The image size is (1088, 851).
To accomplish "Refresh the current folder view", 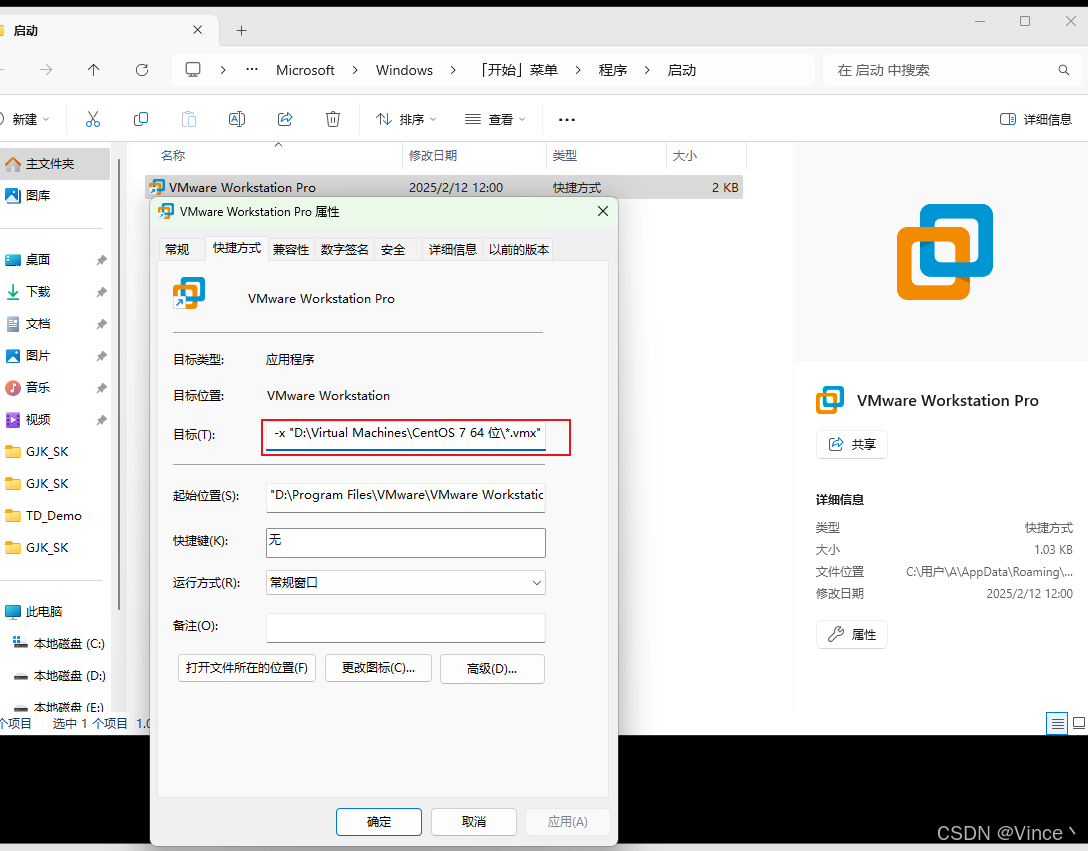I will 142,69.
